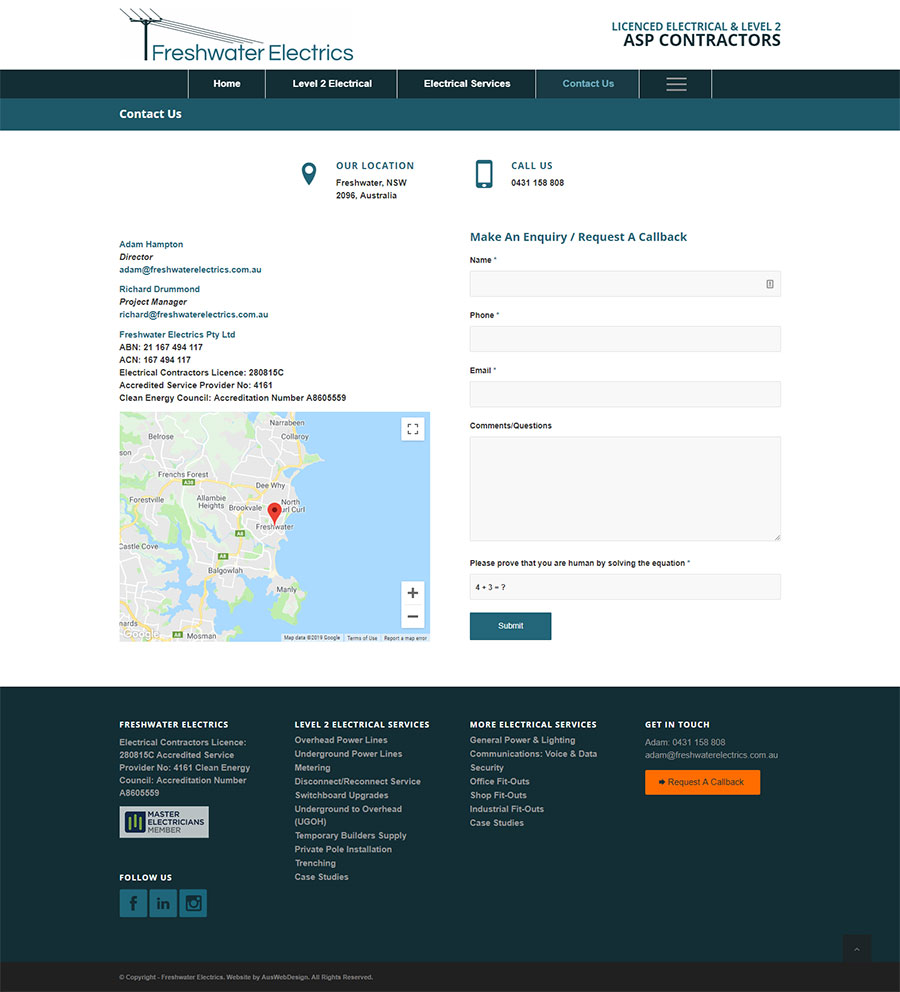Click the Freshwater Electrics Pty Ltd heading
The height and width of the screenshot is (992, 900).
(x=177, y=335)
